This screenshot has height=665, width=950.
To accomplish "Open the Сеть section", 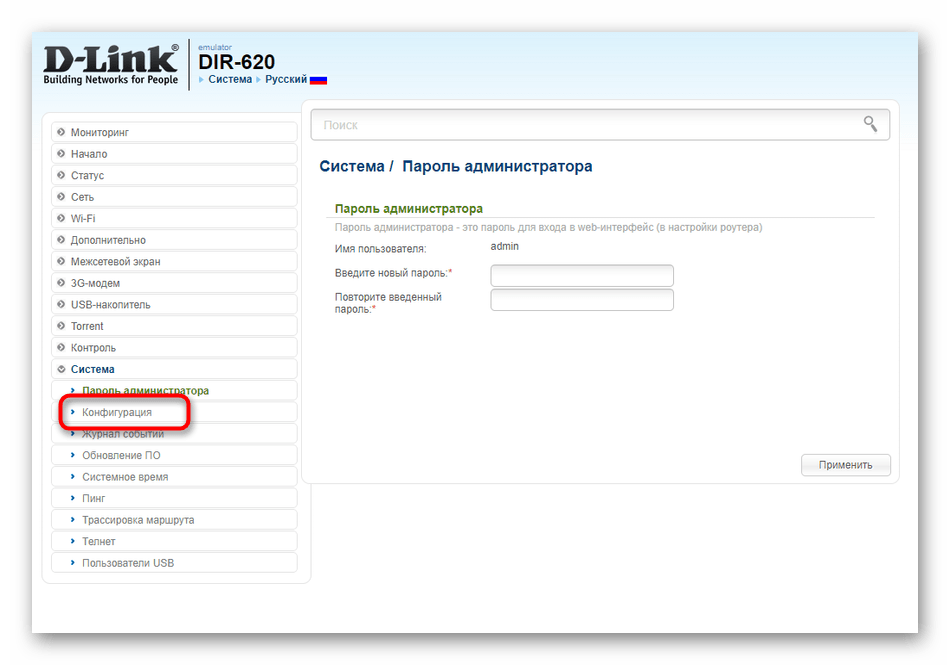I will click(82, 197).
